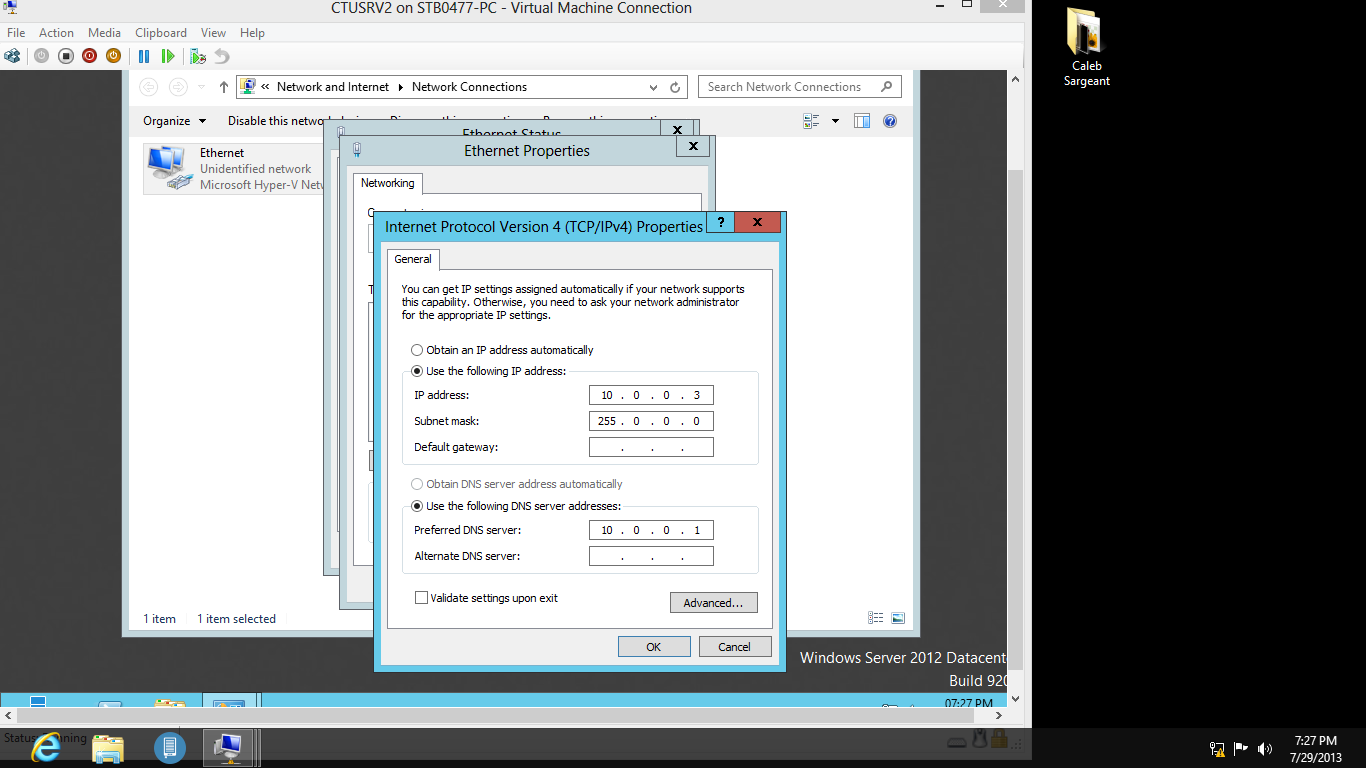
Task: Open the View menu
Action: click(213, 33)
